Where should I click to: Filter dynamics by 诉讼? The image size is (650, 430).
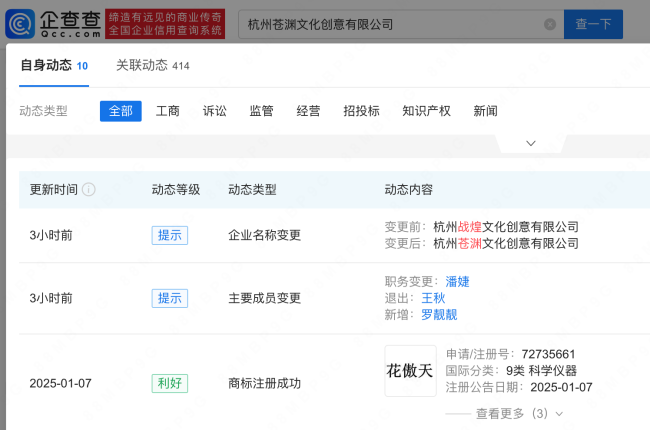(215, 111)
